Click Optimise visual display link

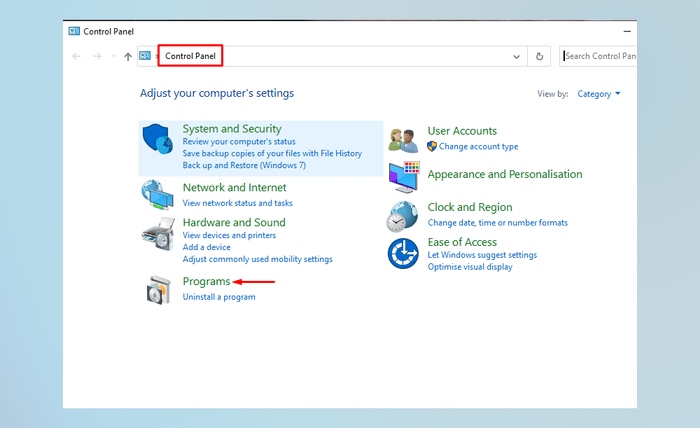click(x=470, y=267)
